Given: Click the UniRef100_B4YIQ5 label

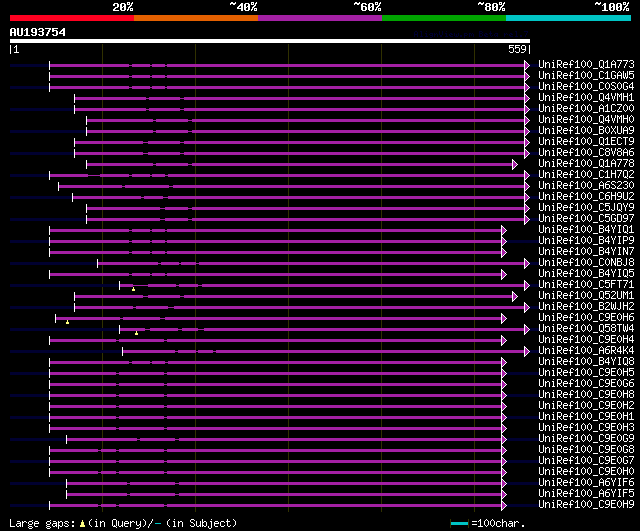Looking at the screenshot, I should pyautogui.click(x=586, y=274).
